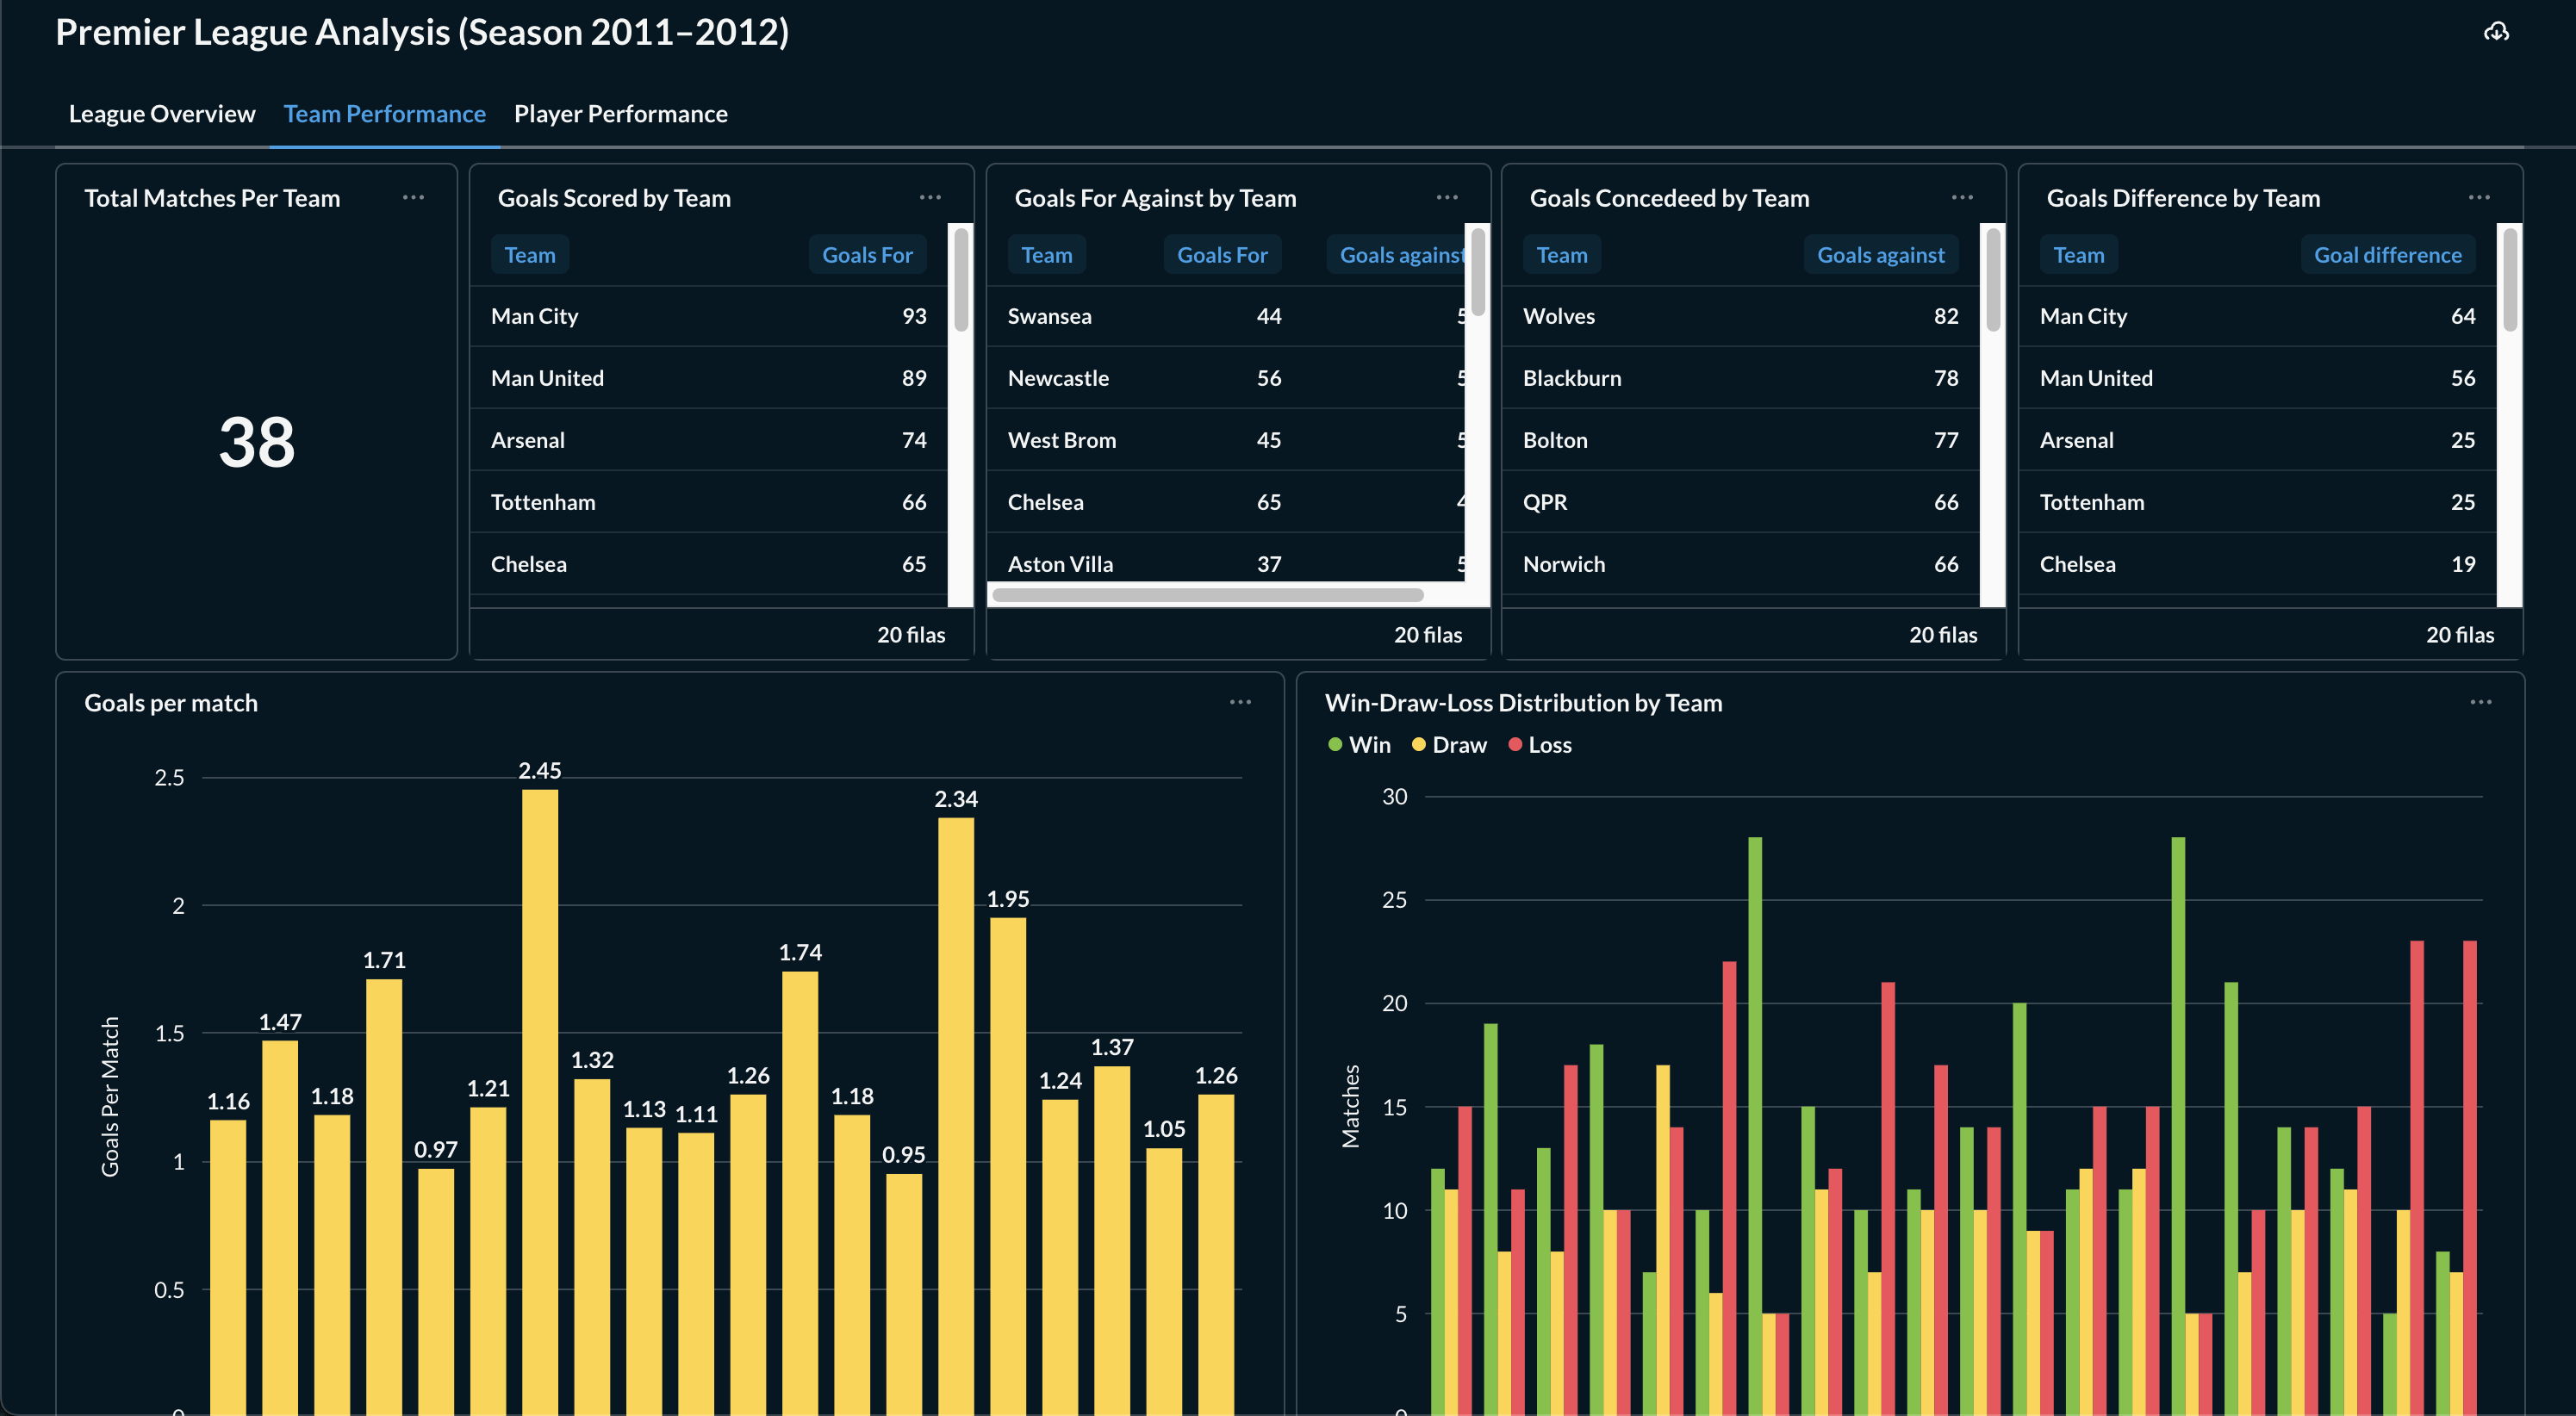Open the Goals against column header in Goals Concedeed table

1880,254
